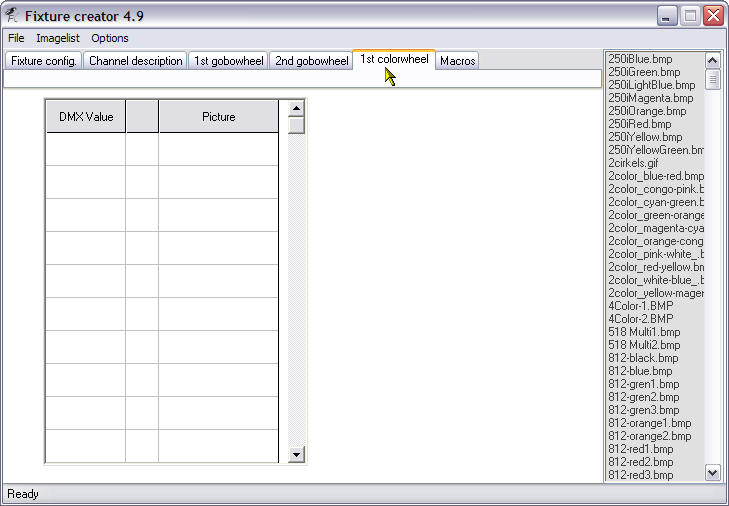This screenshot has height=506, width=729.
Task: Switch to the Fixture config. tab
Action: [x=44, y=61]
